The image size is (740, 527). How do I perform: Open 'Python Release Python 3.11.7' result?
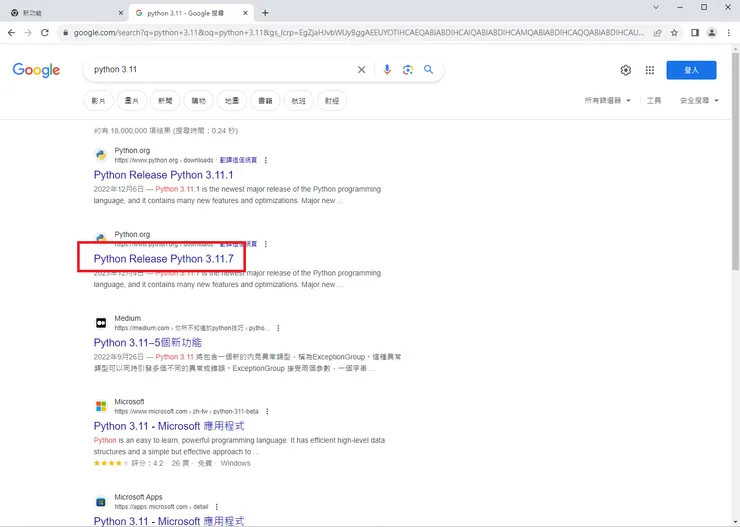pos(163,259)
